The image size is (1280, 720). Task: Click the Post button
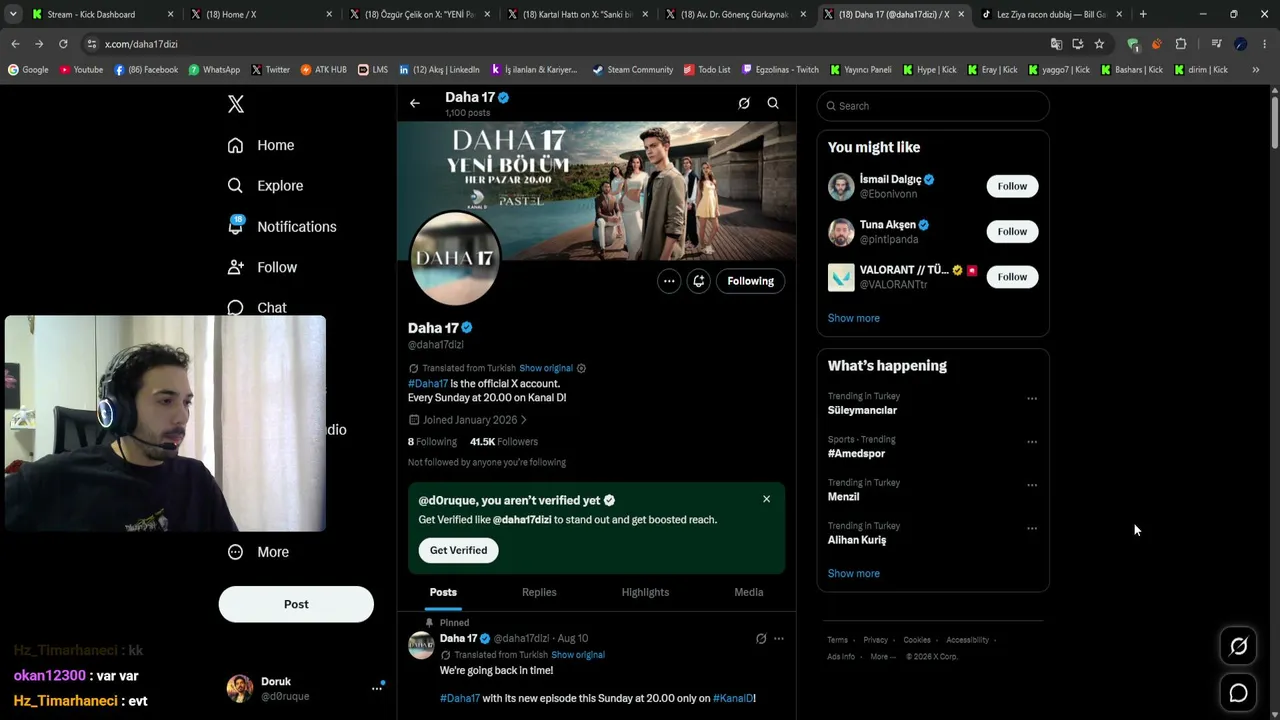(x=296, y=604)
